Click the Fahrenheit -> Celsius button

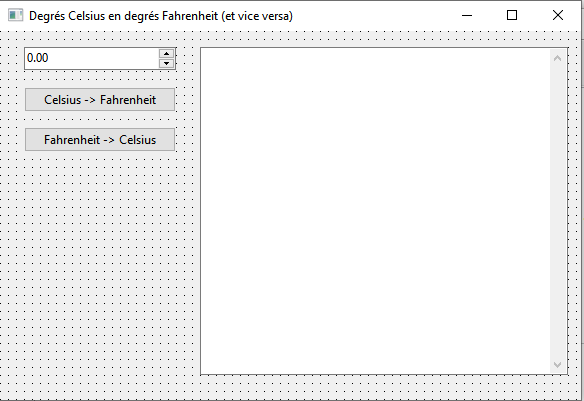coord(100,140)
